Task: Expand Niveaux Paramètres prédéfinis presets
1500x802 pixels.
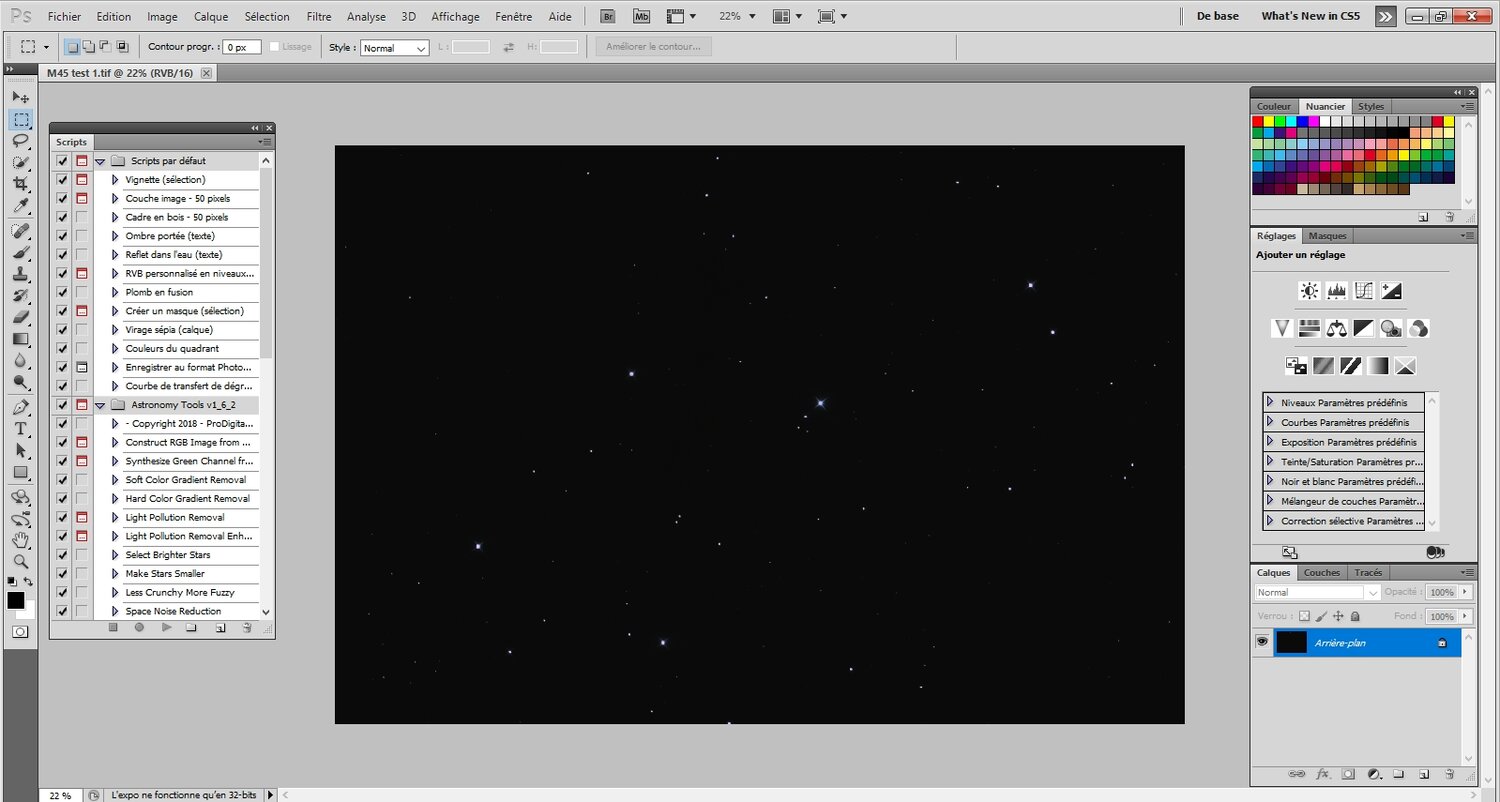Action: [1270, 402]
